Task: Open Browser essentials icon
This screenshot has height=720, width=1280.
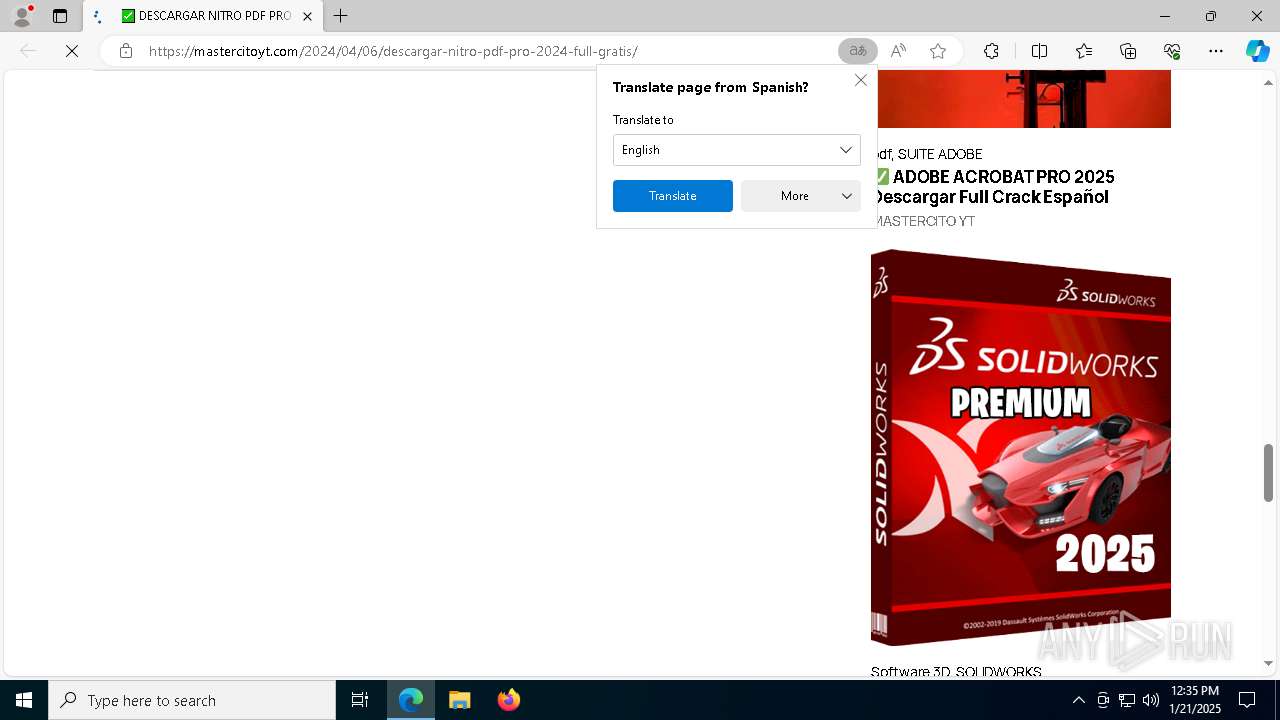Action: 1172,51
